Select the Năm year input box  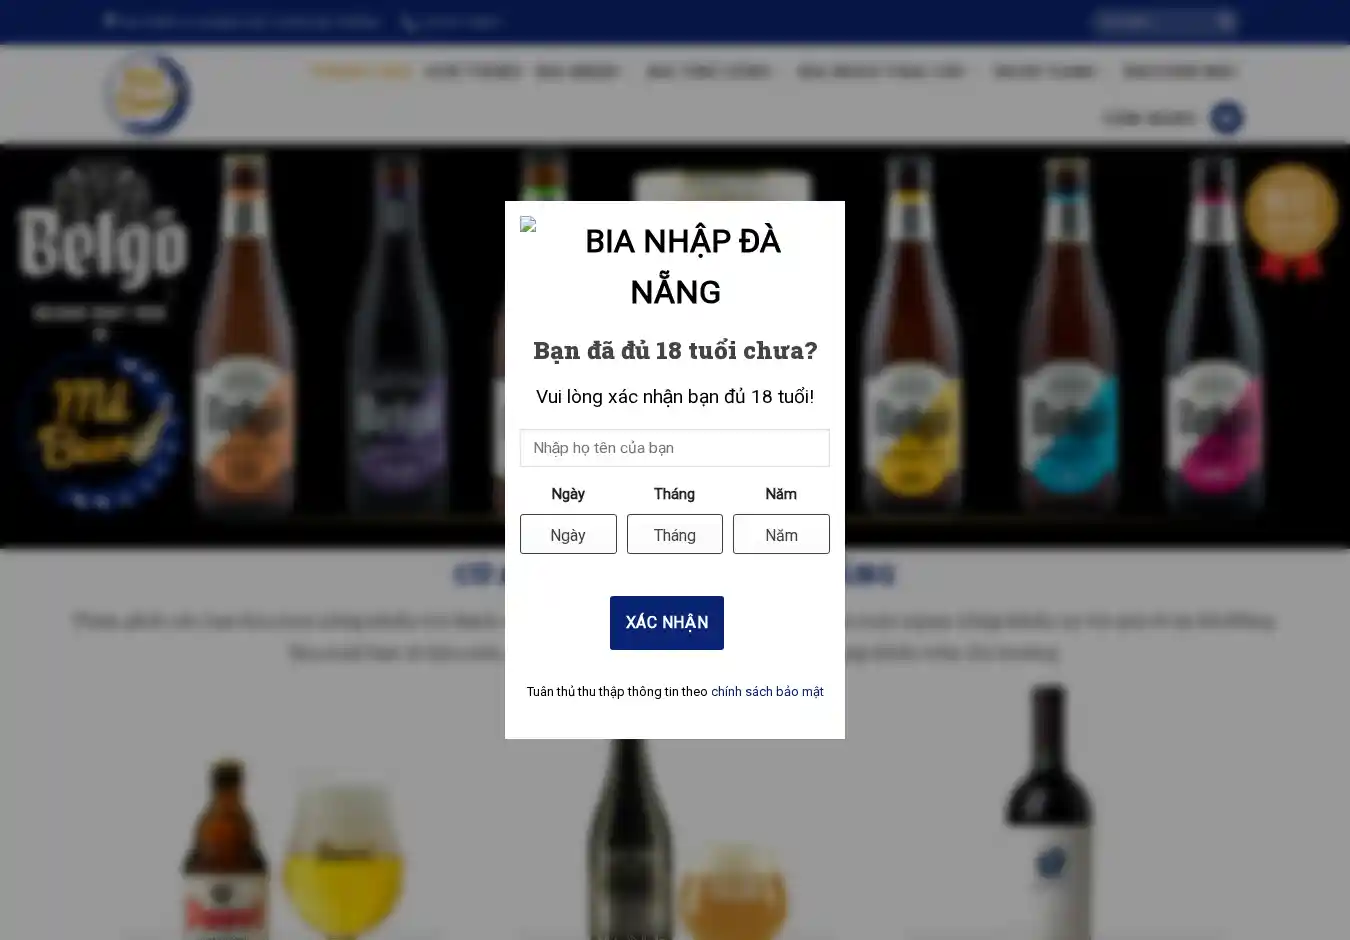[x=781, y=534]
